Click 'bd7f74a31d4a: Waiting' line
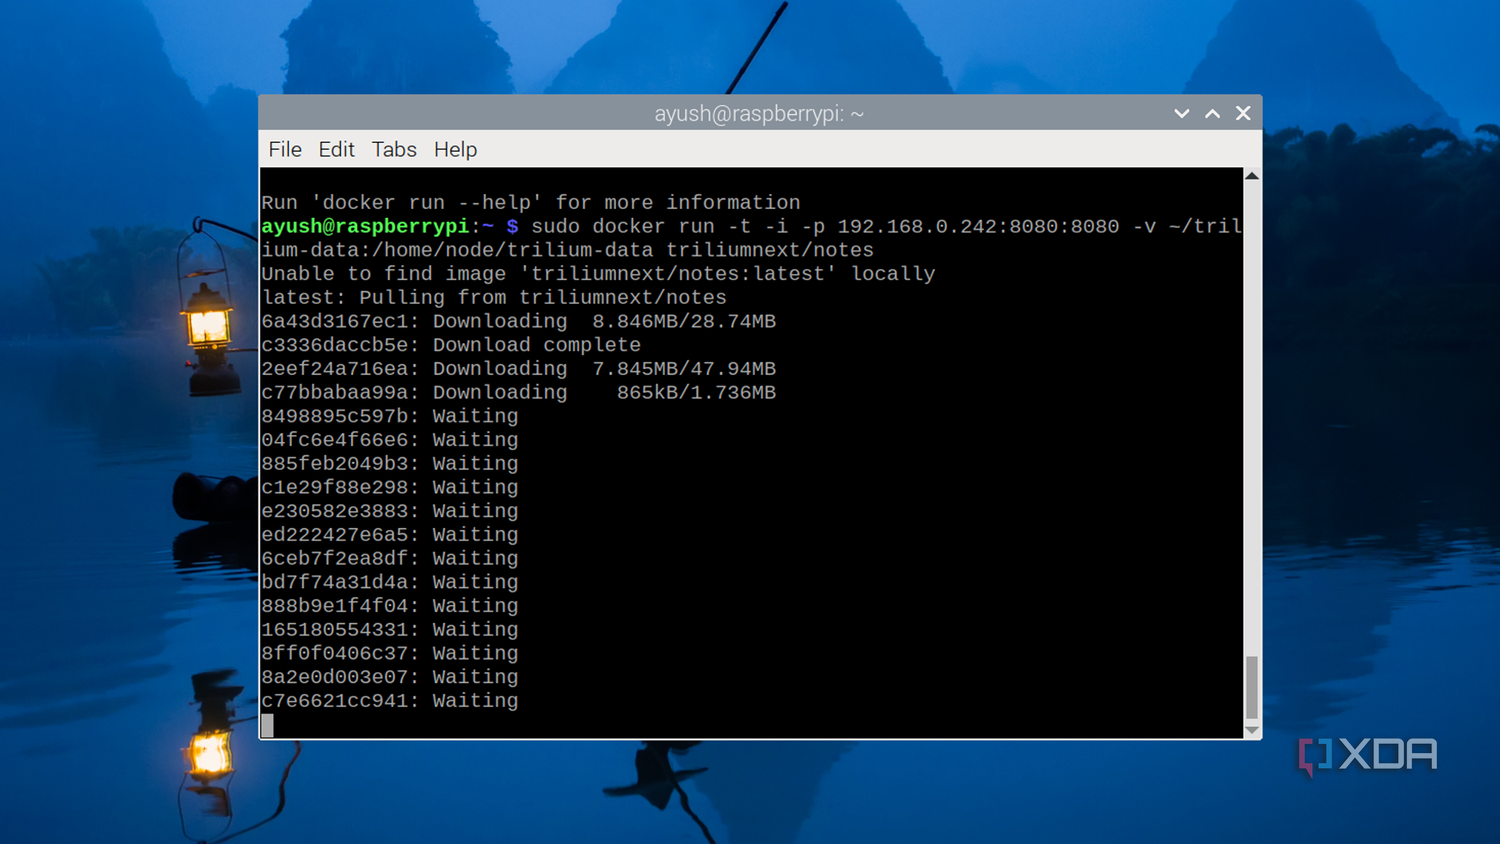The image size is (1500, 844). click(390, 582)
